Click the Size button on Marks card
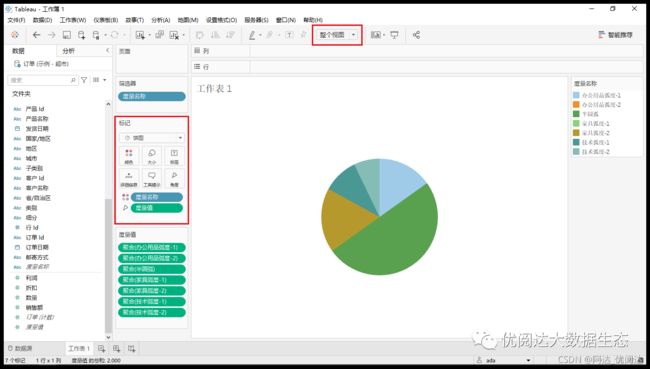The width and height of the screenshot is (650, 369). [152, 157]
